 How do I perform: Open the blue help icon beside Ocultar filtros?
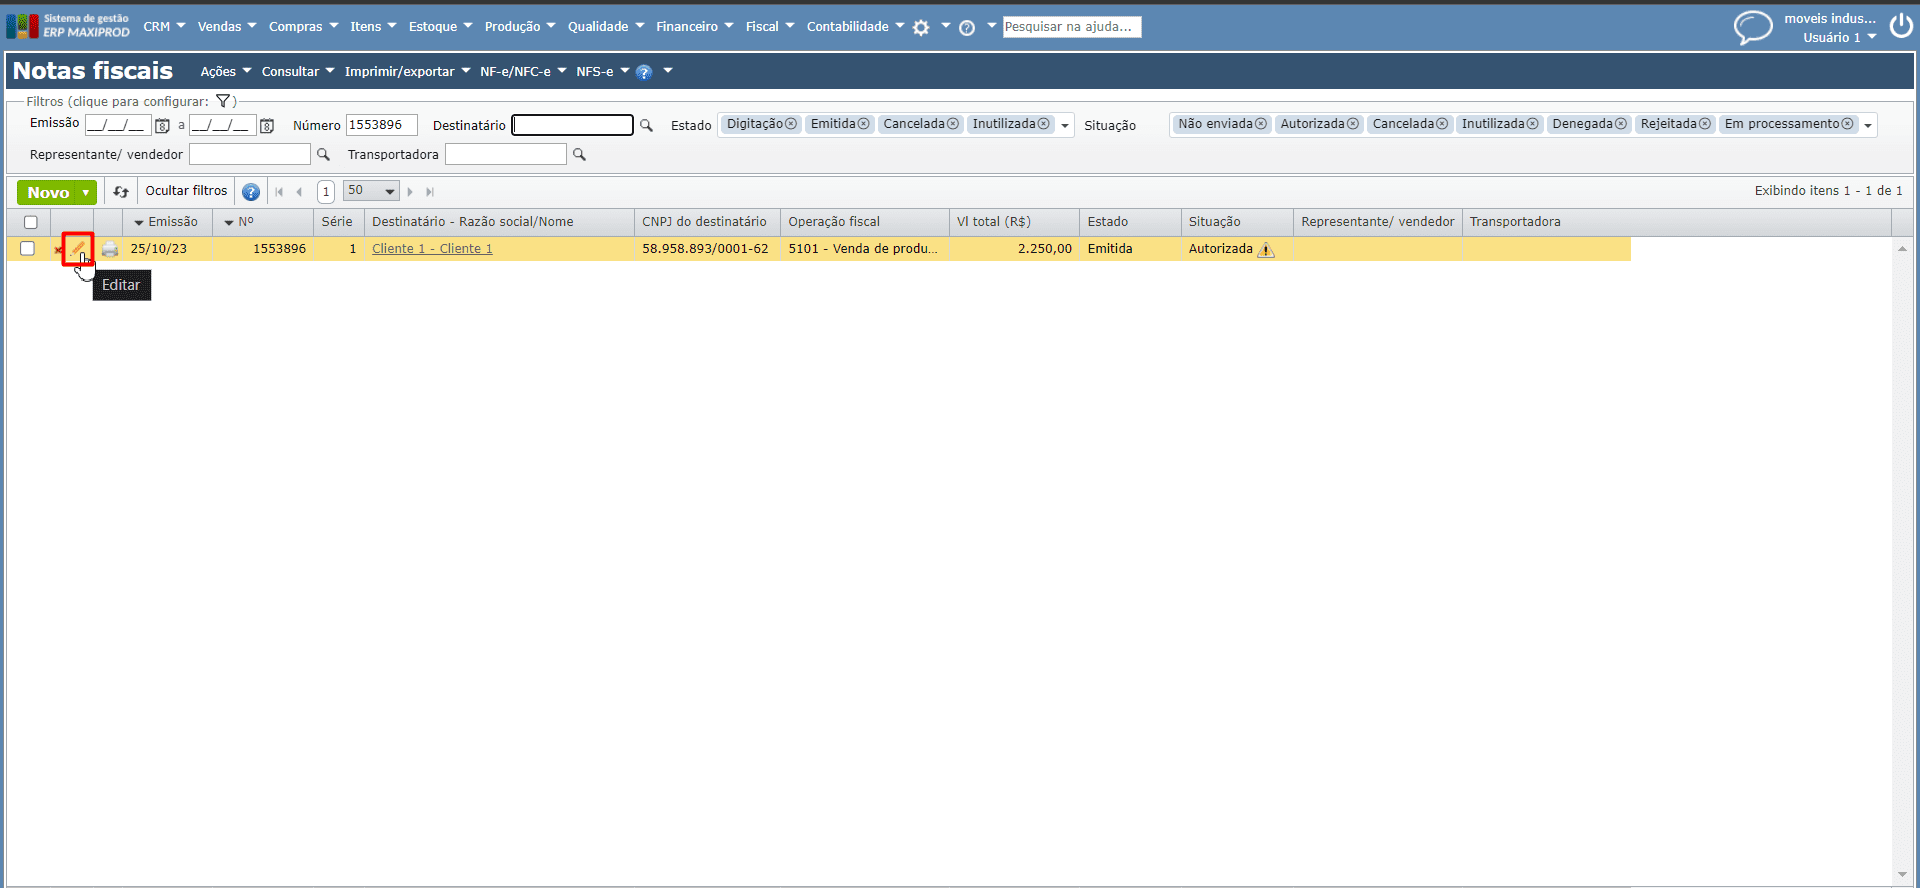251,192
